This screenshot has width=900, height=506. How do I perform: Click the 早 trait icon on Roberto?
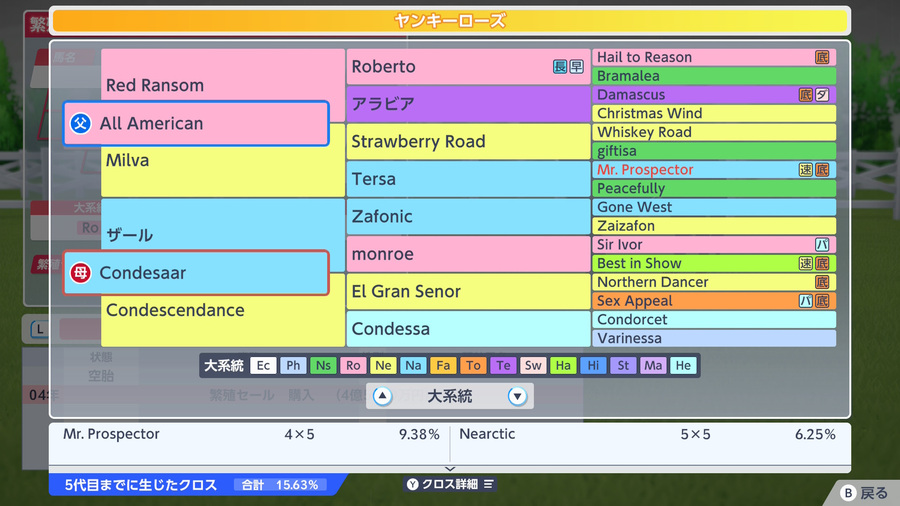(x=576, y=67)
